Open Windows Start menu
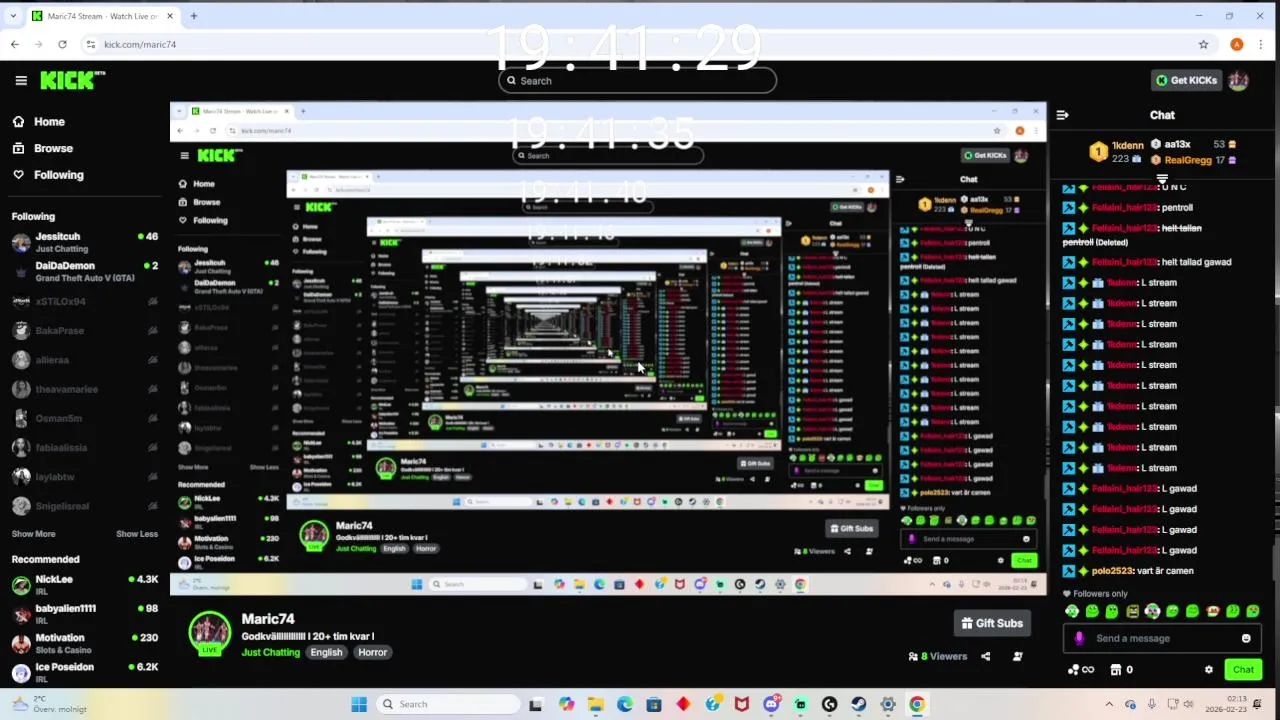Screen dimensions: 1280x720 [x=359, y=704]
